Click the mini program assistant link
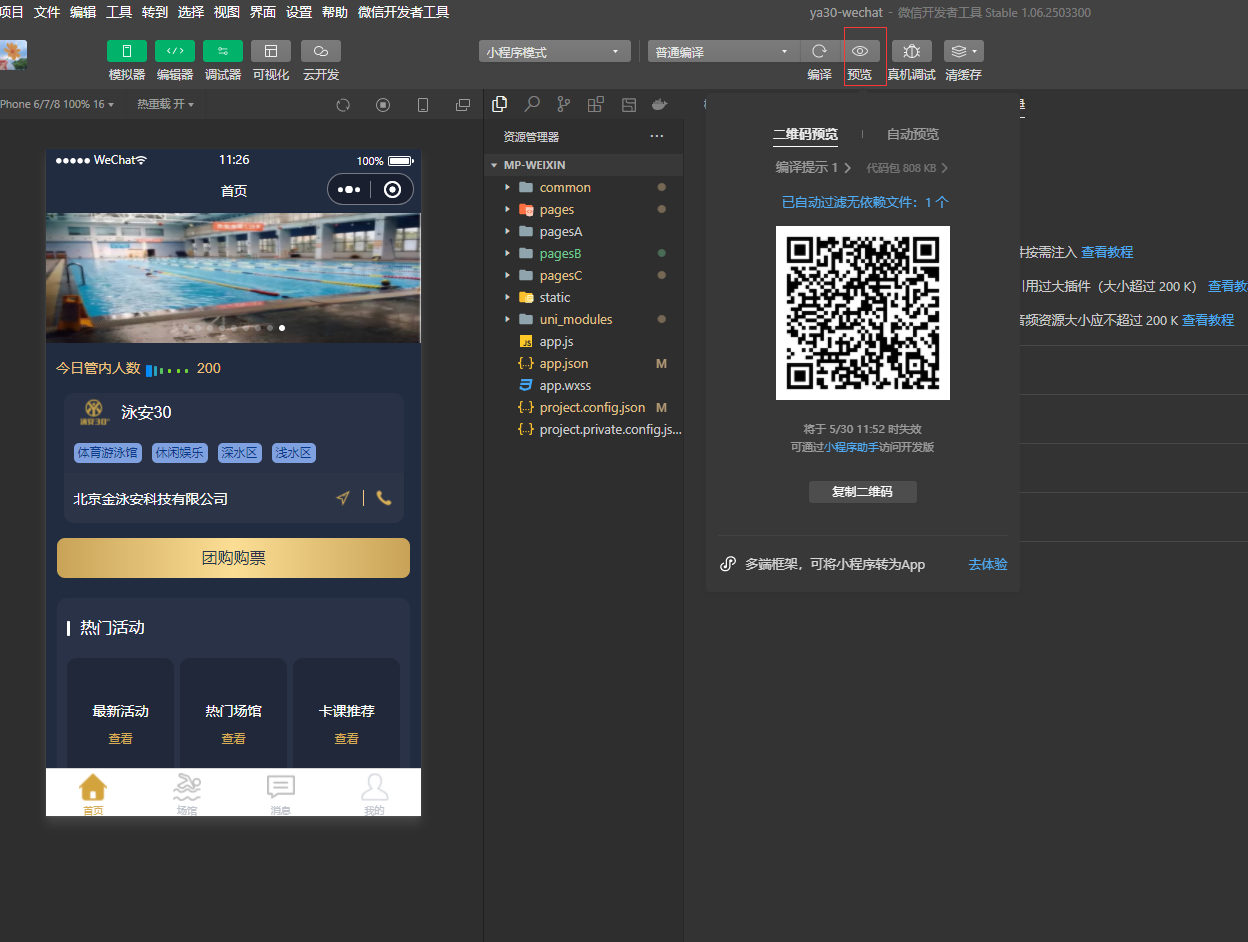1248x942 pixels. [x=851, y=447]
